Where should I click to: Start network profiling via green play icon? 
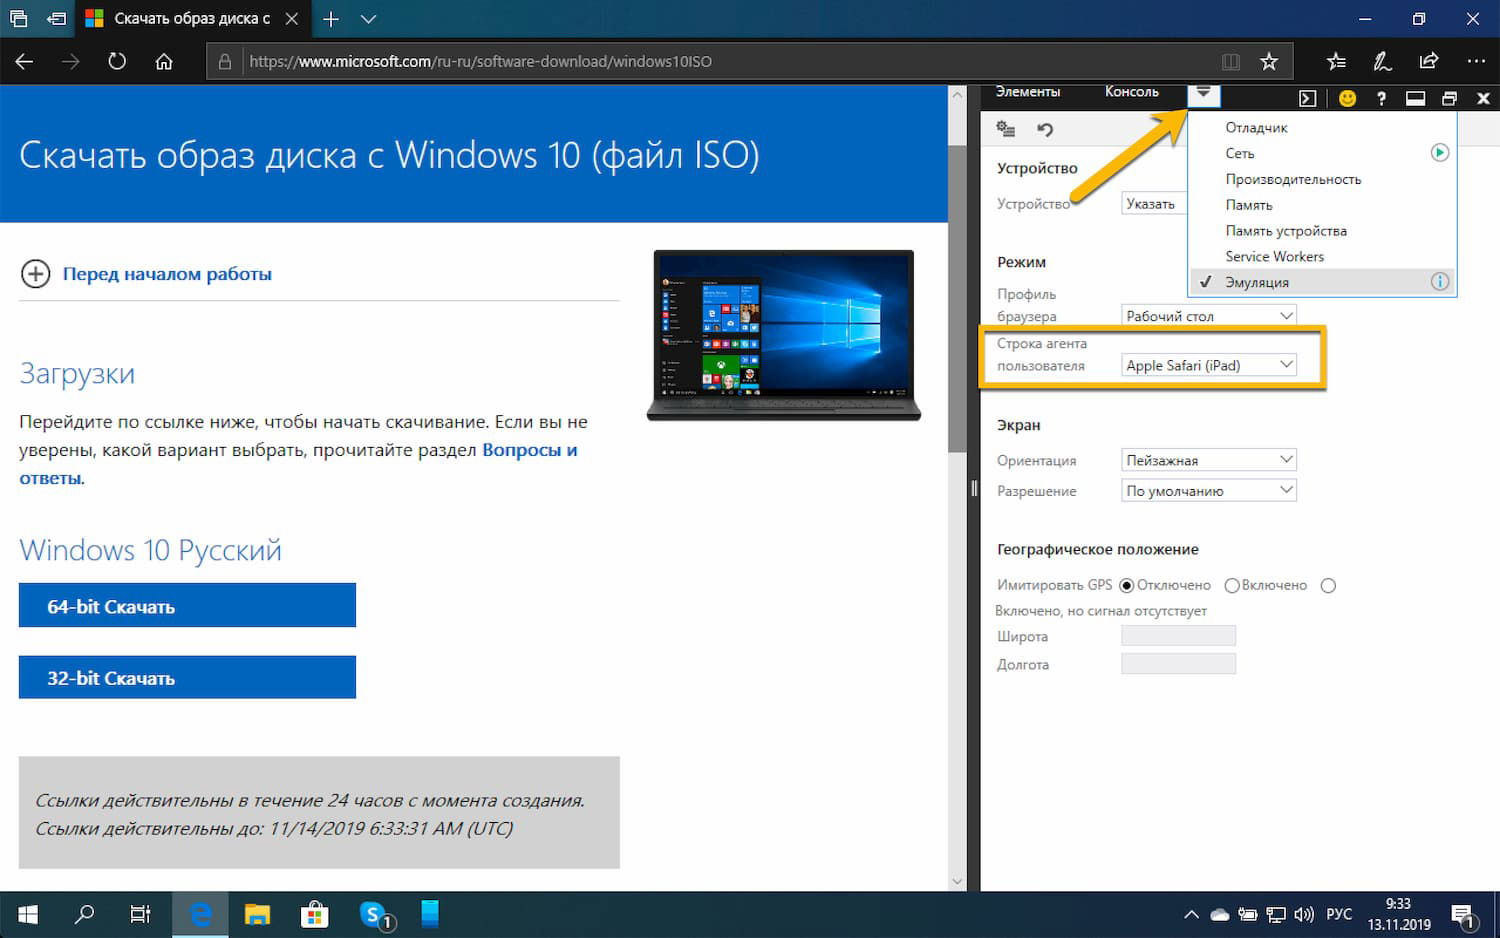click(x=1440, y=152)
